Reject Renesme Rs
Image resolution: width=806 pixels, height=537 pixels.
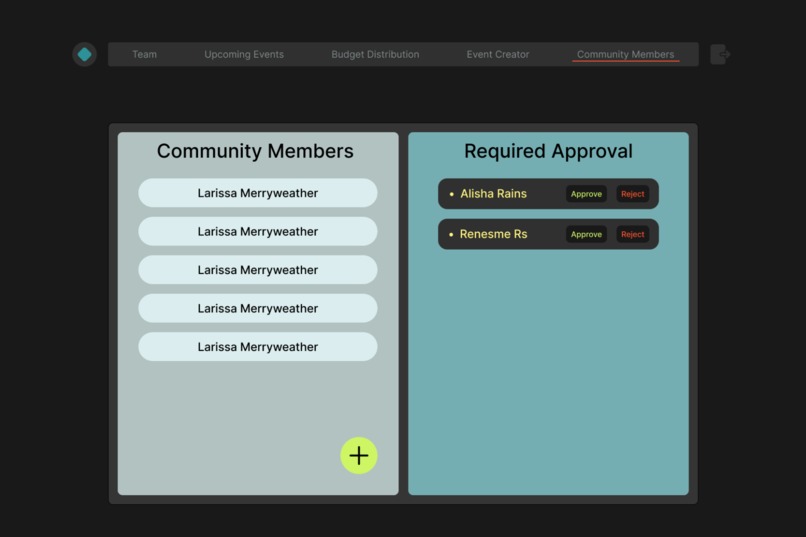click(633, 234)
